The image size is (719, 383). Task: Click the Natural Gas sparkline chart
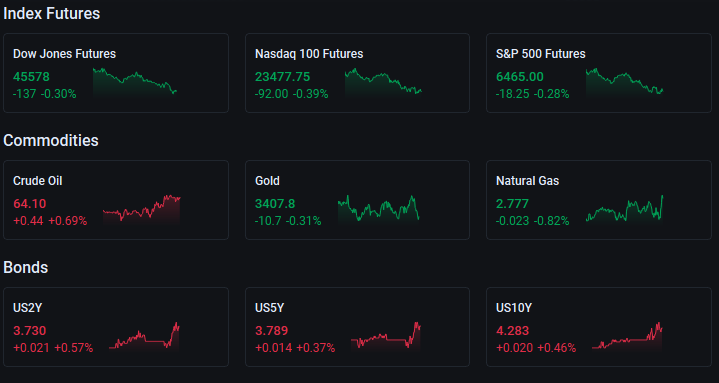click(x=625, y=210)
